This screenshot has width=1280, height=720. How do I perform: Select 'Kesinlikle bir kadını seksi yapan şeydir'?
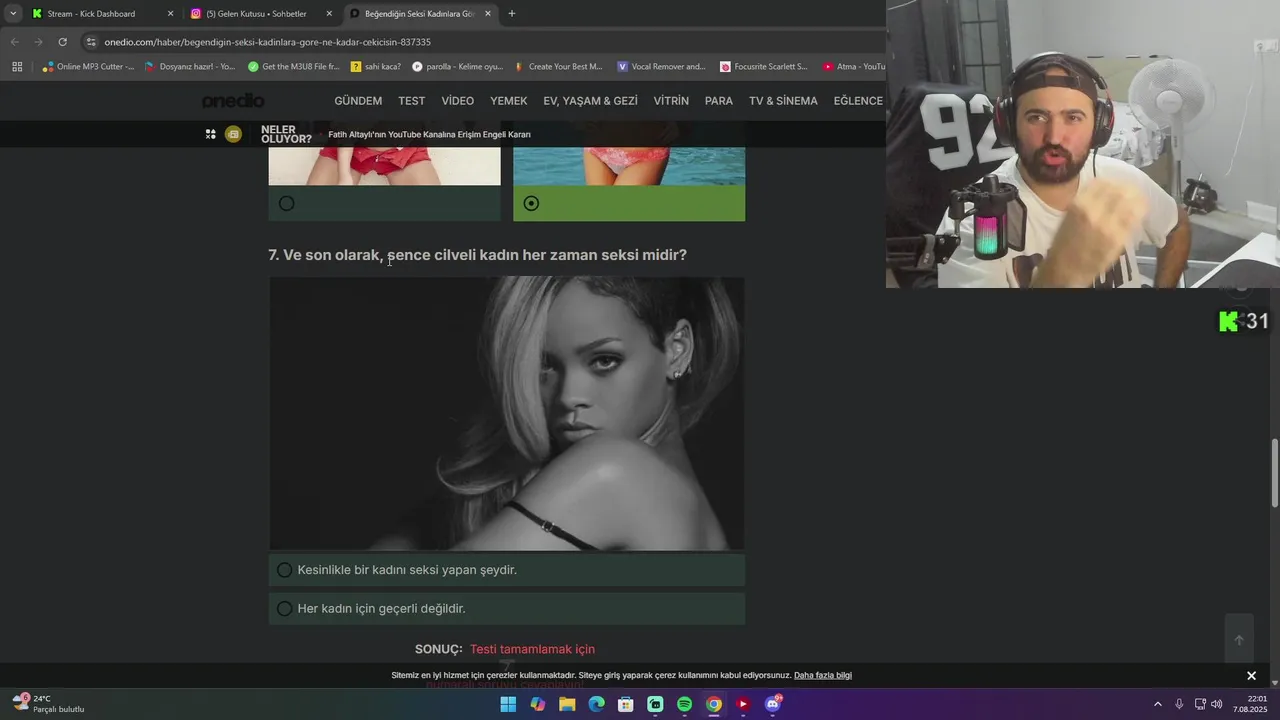click(507, 570)
